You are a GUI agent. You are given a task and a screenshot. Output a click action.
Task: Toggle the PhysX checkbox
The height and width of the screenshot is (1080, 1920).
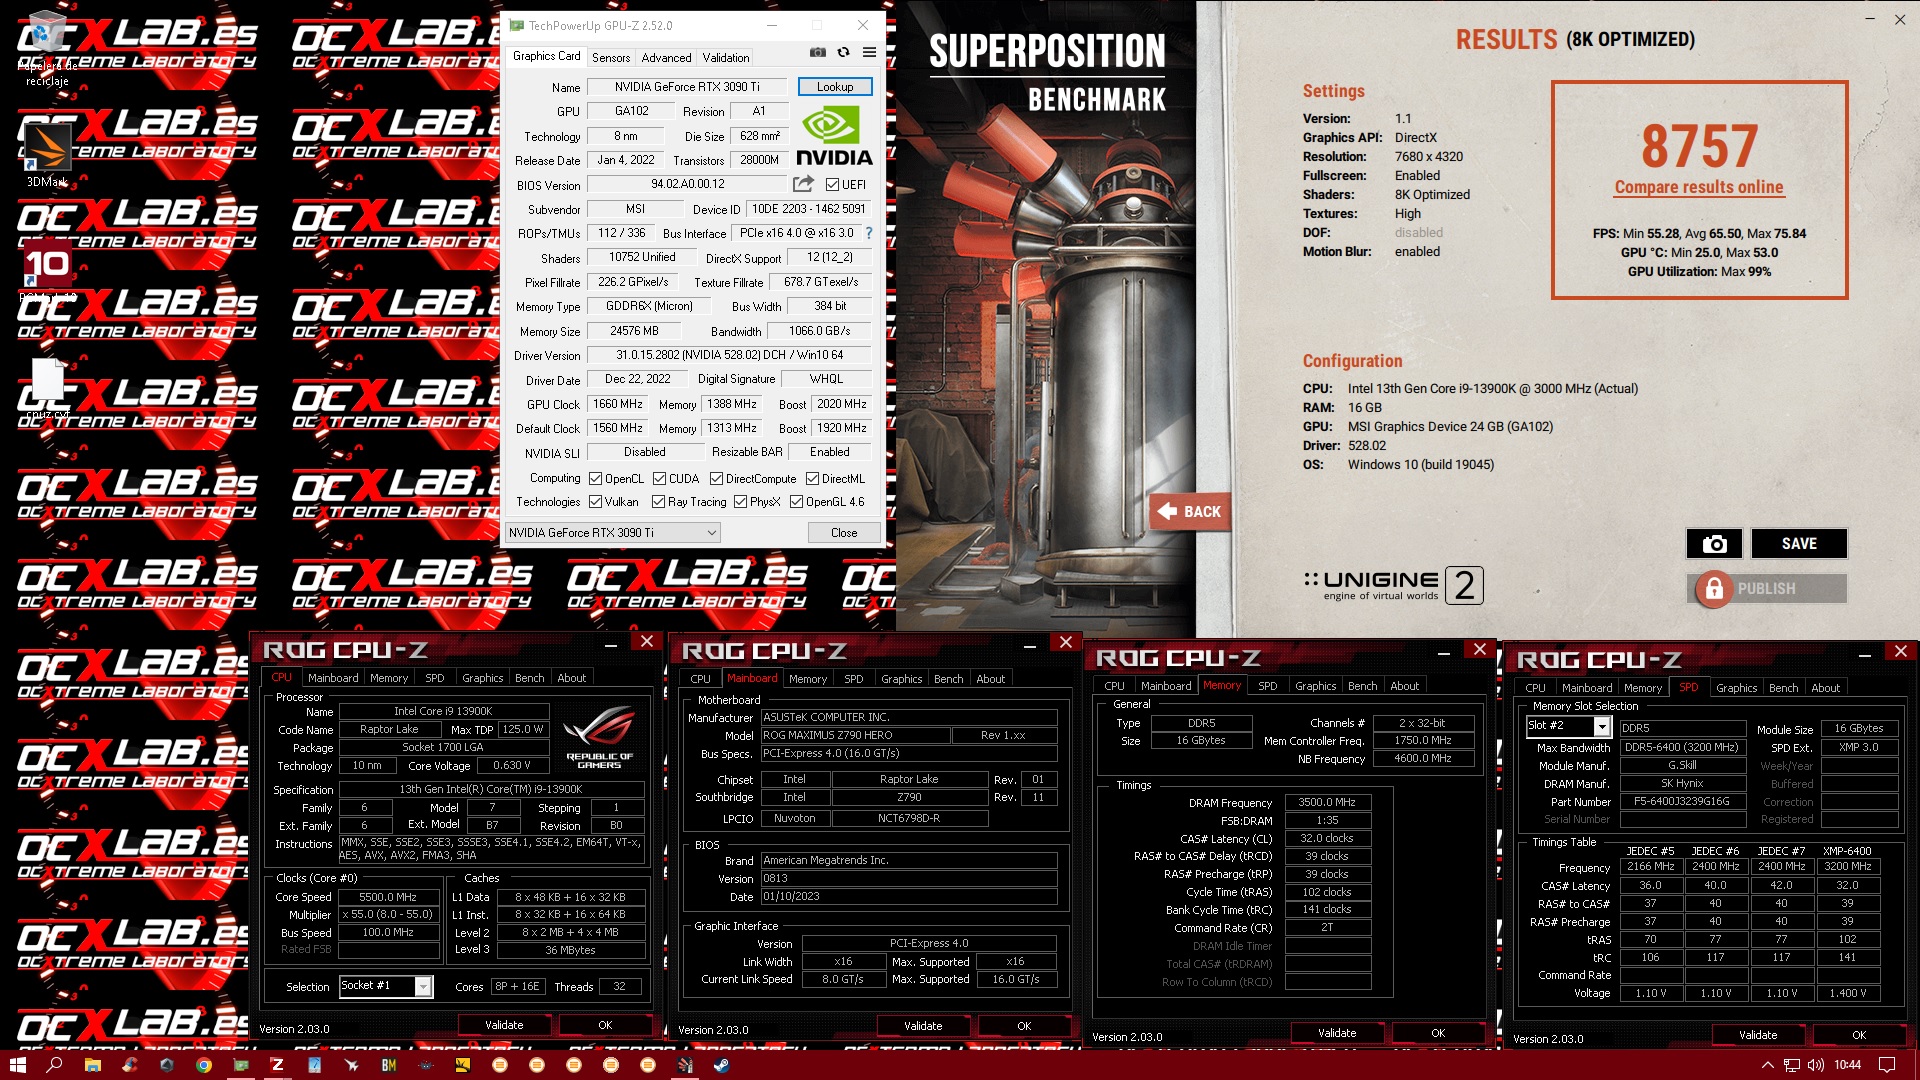pos(740,502)
